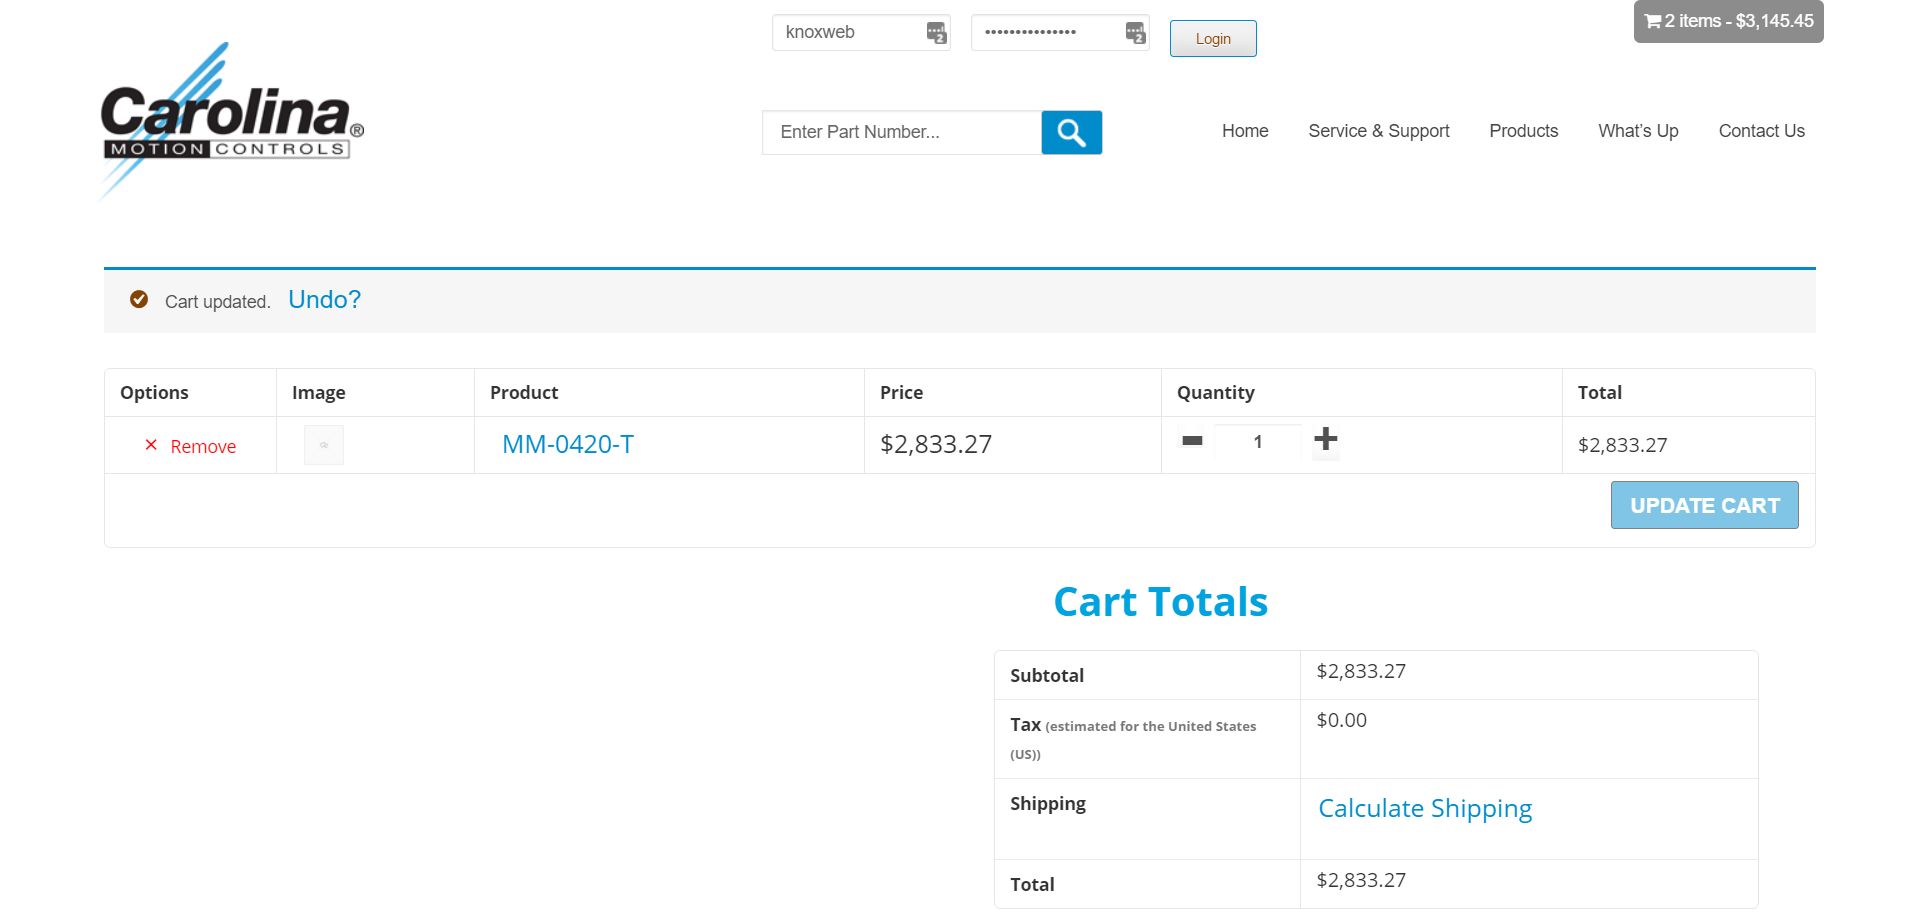This screenshot has width=1920, height=919.
Task: Undo the cart update
Action: 324,300
